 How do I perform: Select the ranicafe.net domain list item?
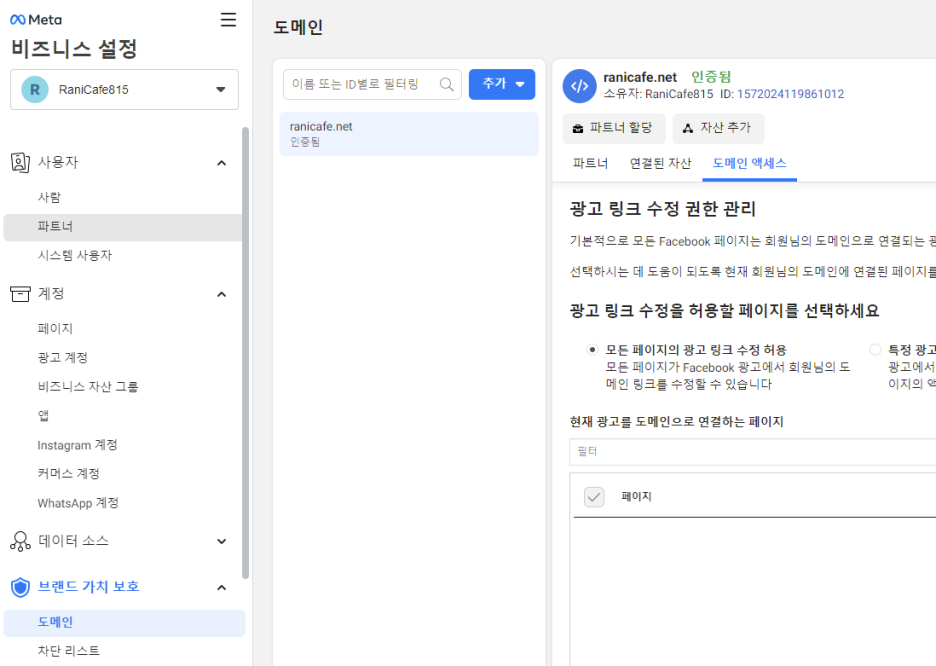point(409,134)
